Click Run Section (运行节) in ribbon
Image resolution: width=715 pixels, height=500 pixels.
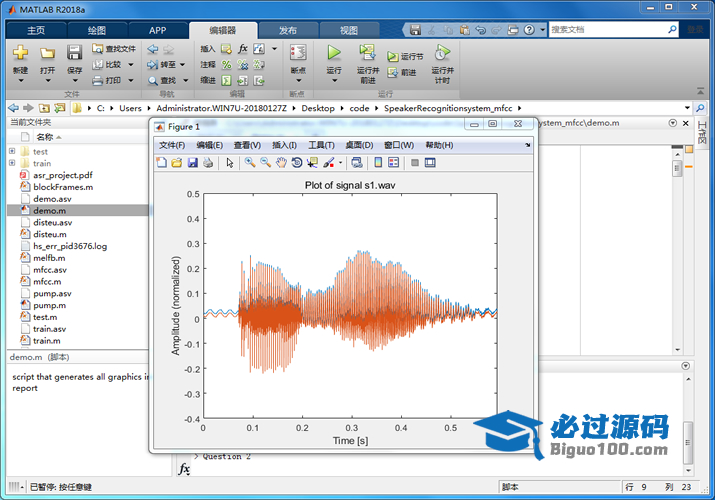(x=405, y=57)
